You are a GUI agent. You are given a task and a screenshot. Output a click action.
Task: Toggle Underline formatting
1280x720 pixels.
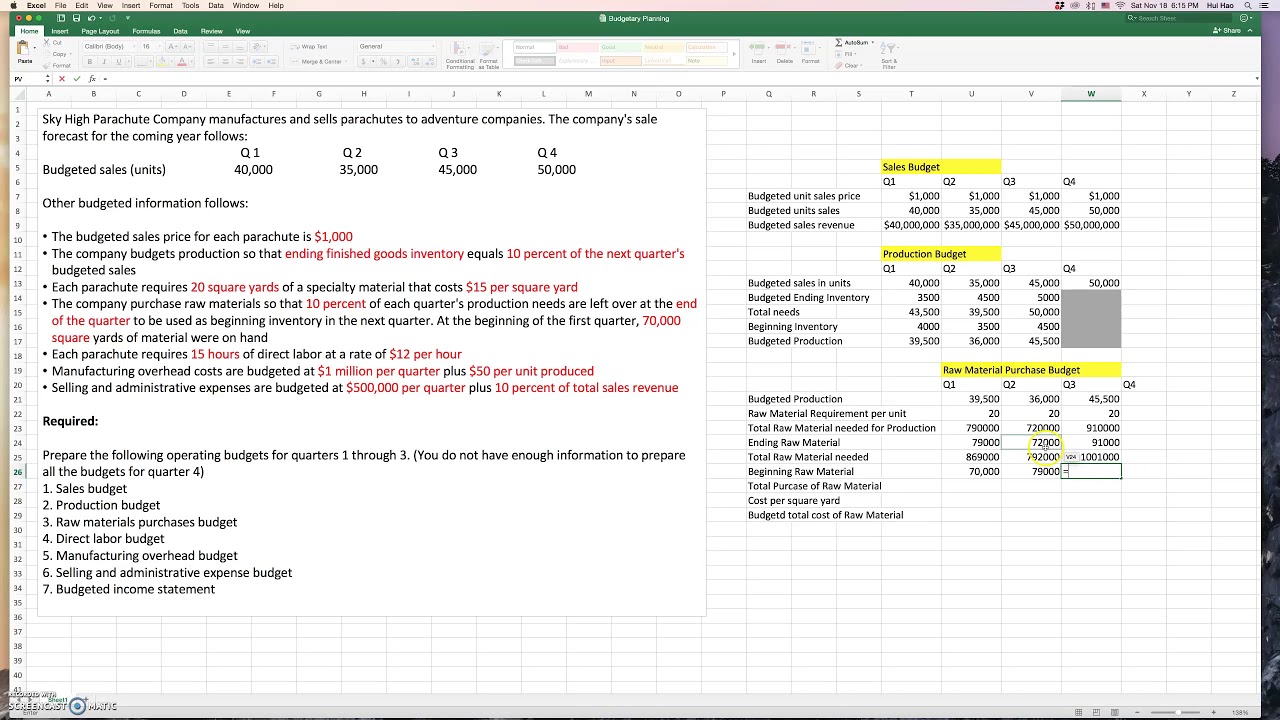pos(117,62)
